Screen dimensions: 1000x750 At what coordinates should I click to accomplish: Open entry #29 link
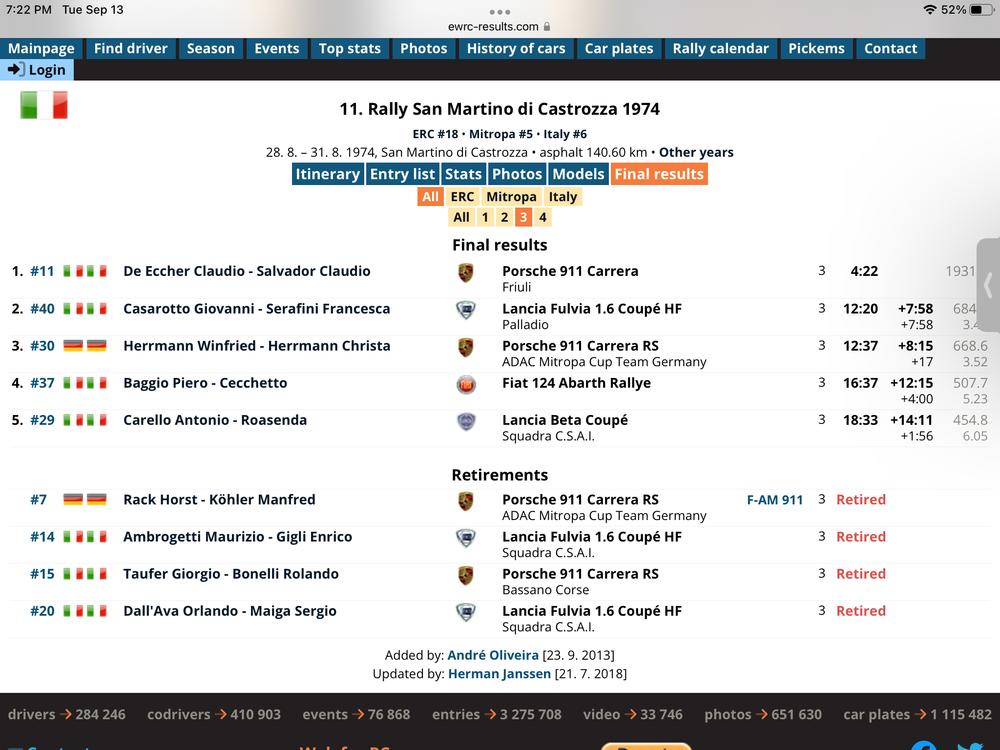[42, 420]
